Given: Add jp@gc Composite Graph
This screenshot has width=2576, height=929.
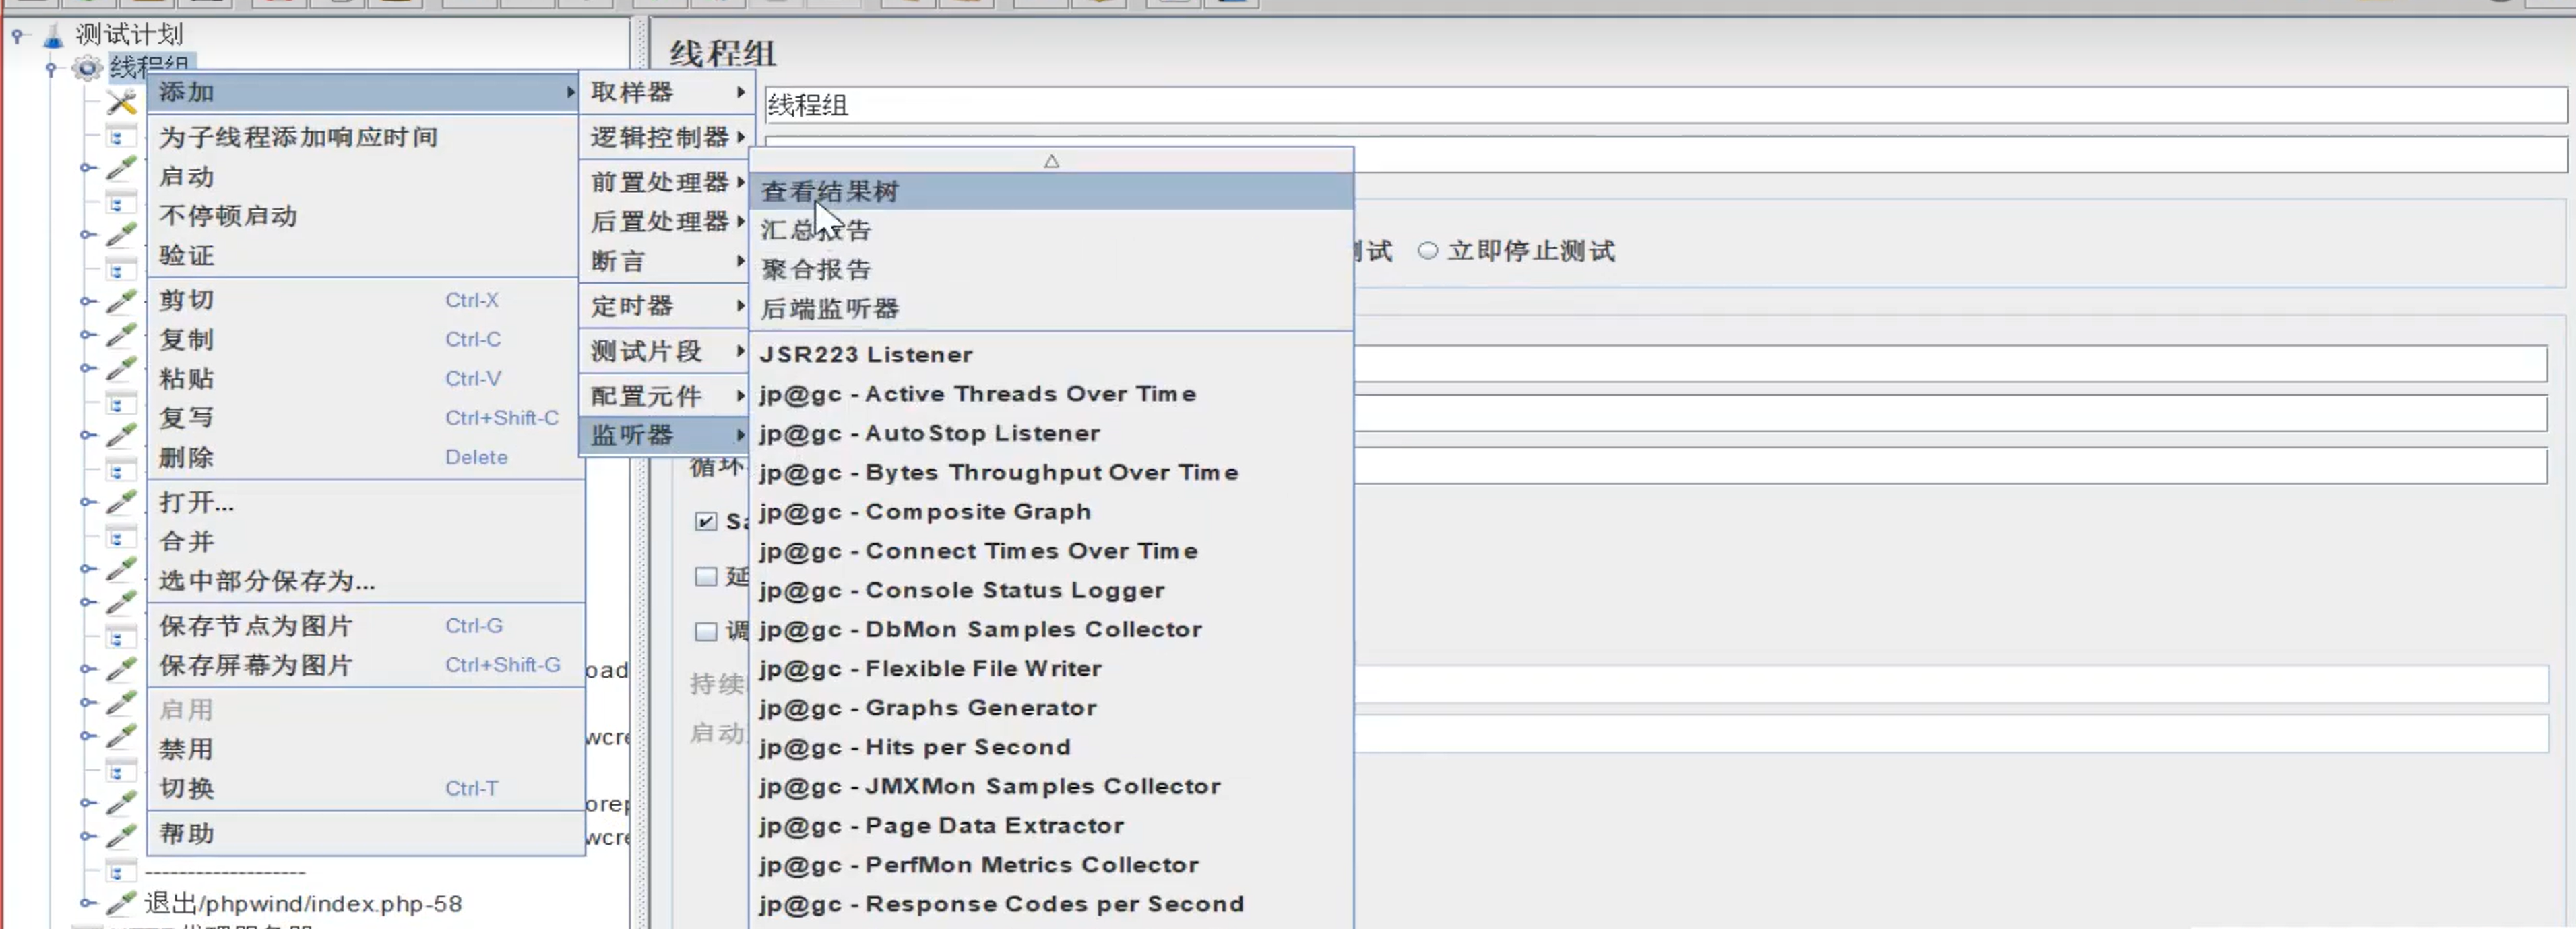Looking at the screenshot, I should click(x=1051, y=511).
